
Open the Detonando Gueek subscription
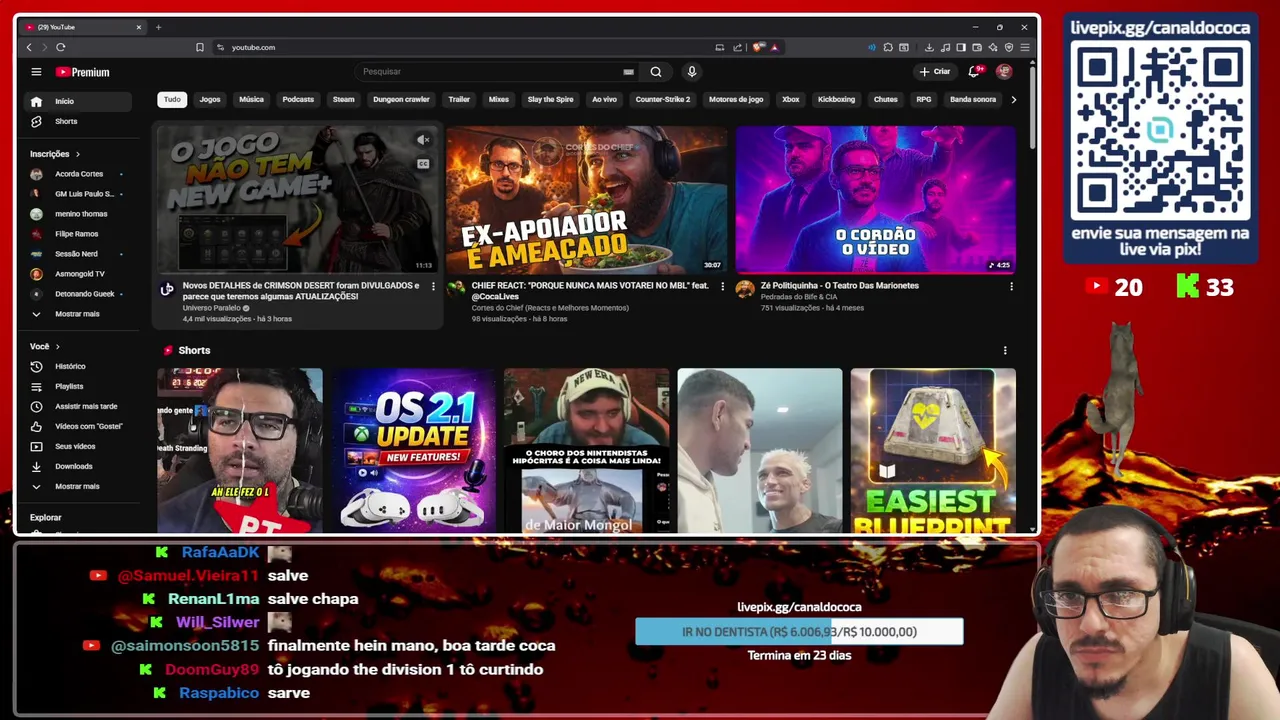(78, 294)
